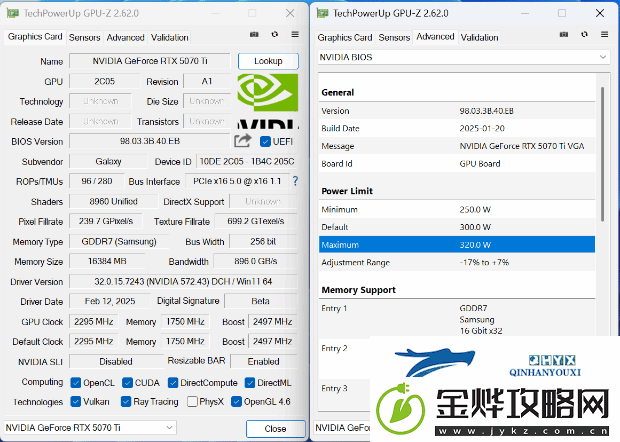Select the Version row in General section

click(457, 111)
